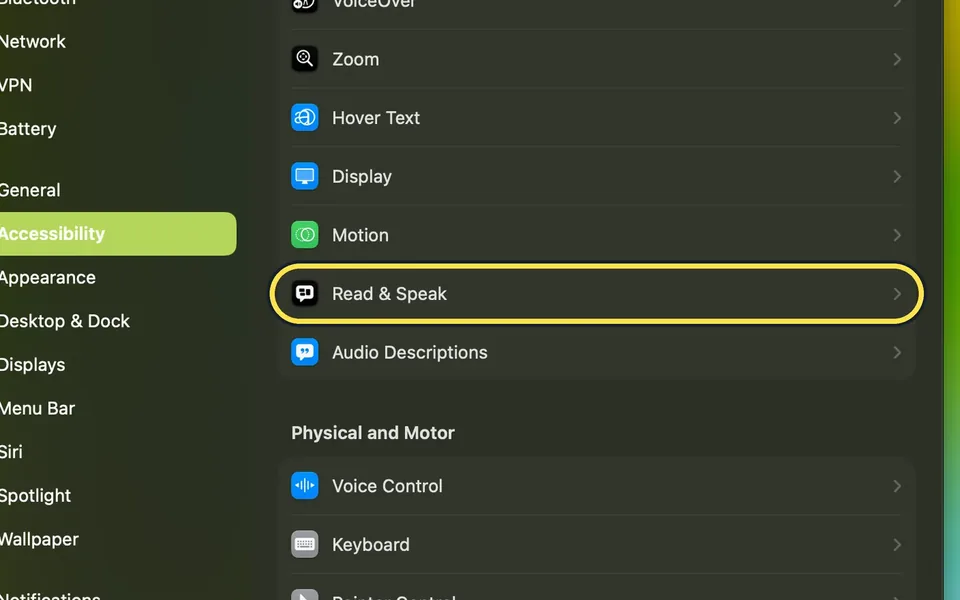This screenshot has width=960, height=600.
Task: Select Accessibility in the sidebar
Action: point(118,234)
